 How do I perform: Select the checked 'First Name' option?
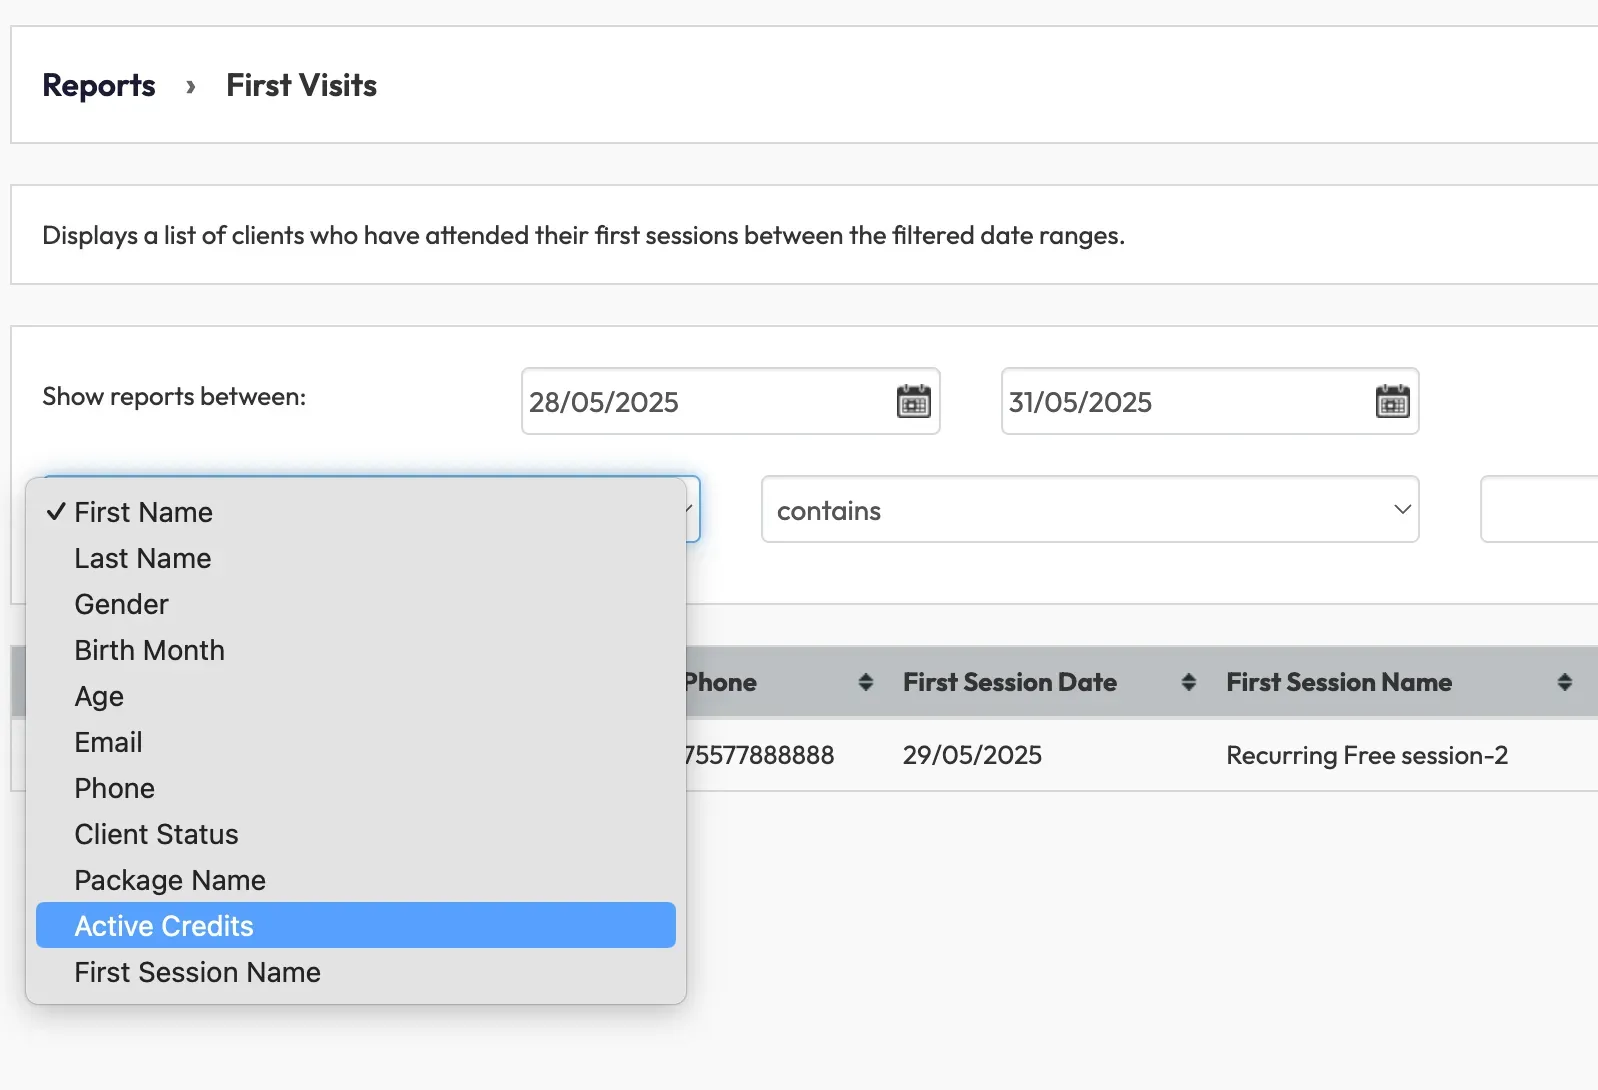(x=144, y=512)
